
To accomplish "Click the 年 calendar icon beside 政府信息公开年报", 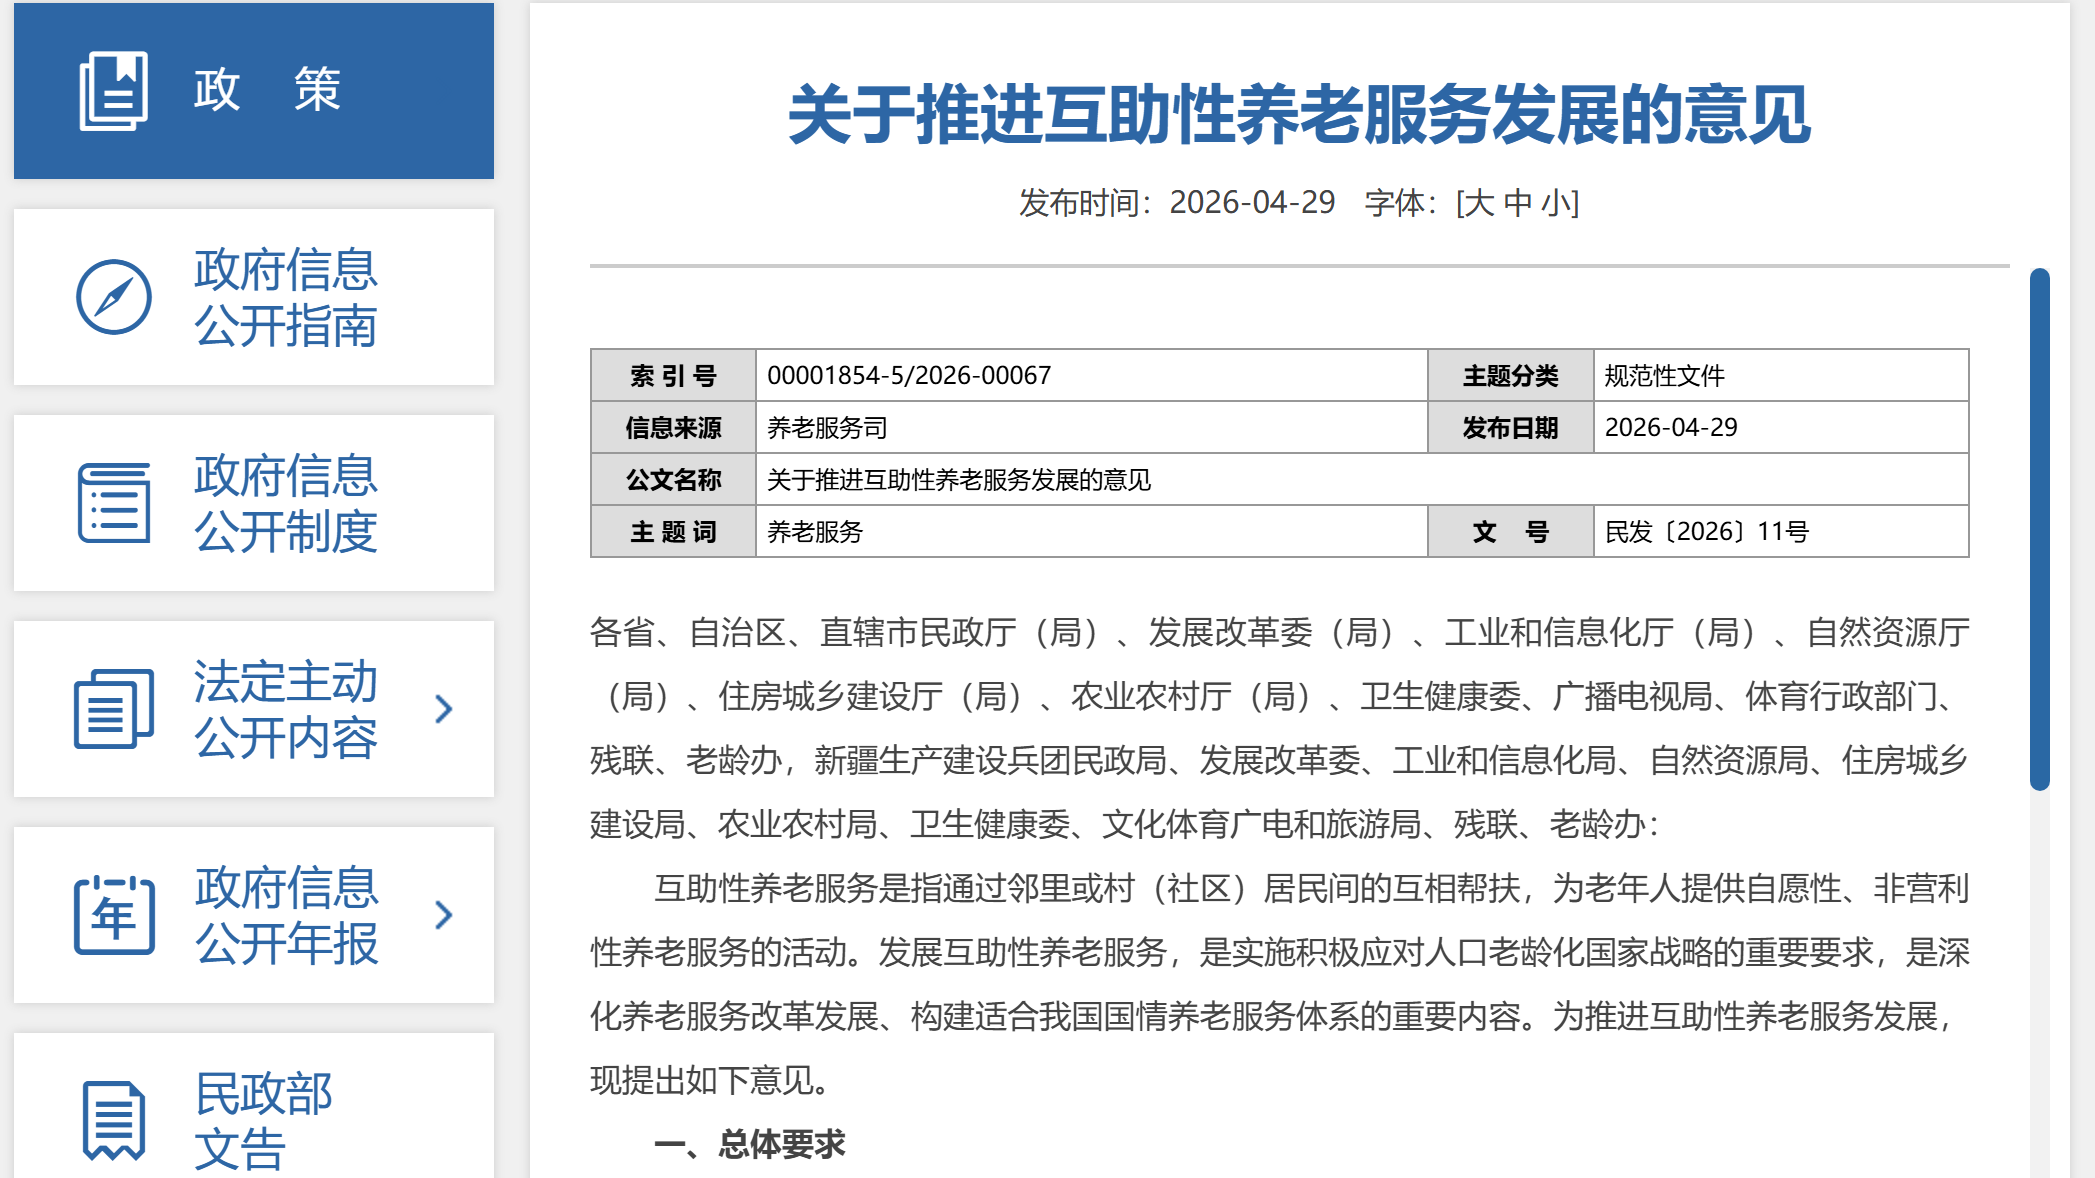I will coord(114,915).
